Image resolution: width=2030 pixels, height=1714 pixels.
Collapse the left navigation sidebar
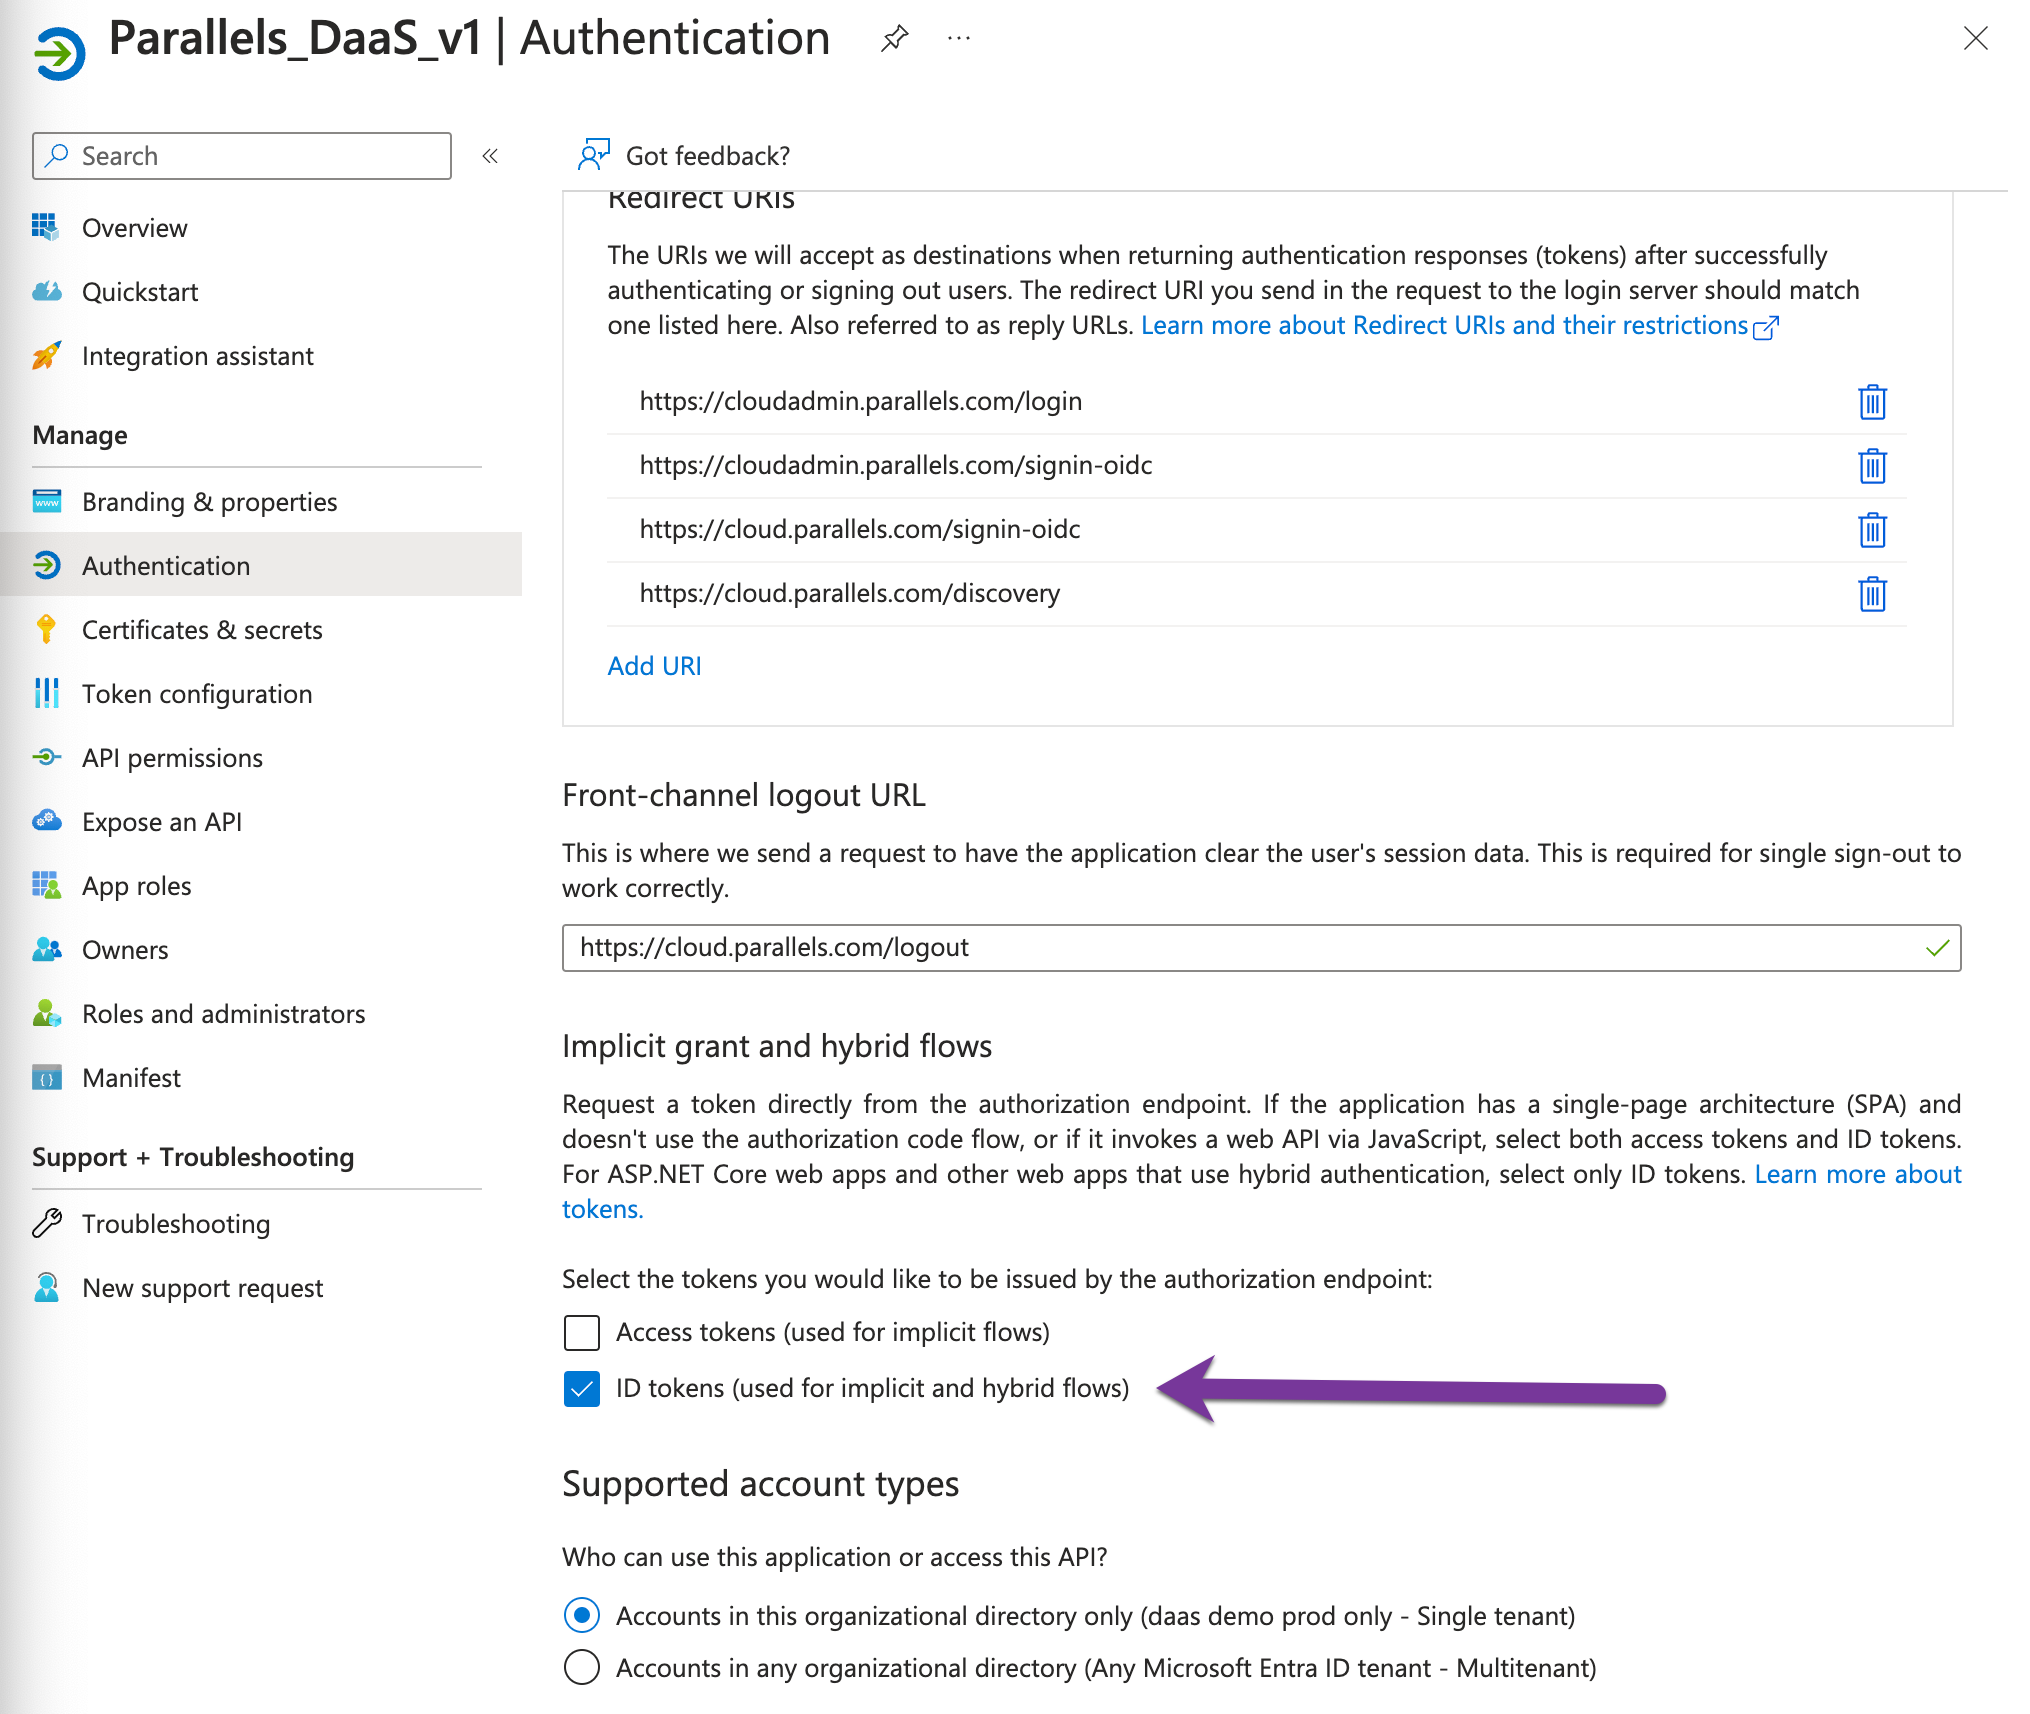490,156
